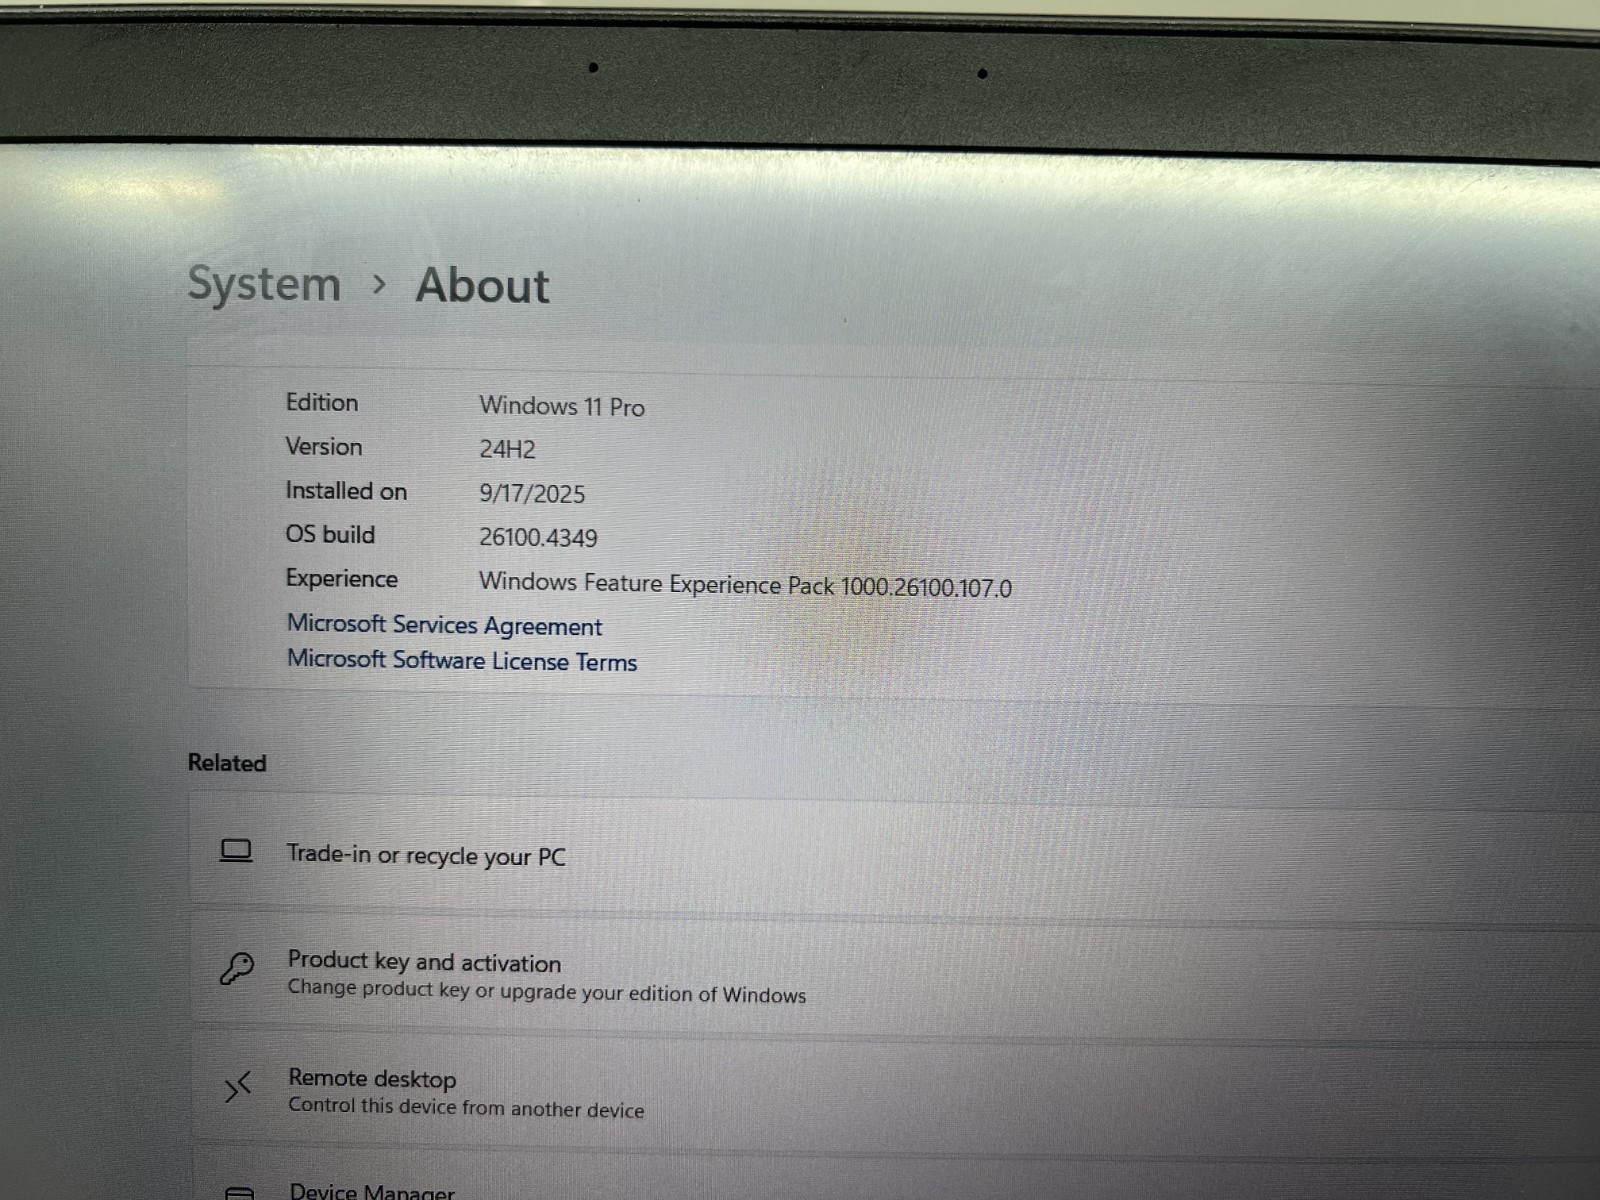Click the Edition label
The image size is (1600, 1200).
(322, 402)
